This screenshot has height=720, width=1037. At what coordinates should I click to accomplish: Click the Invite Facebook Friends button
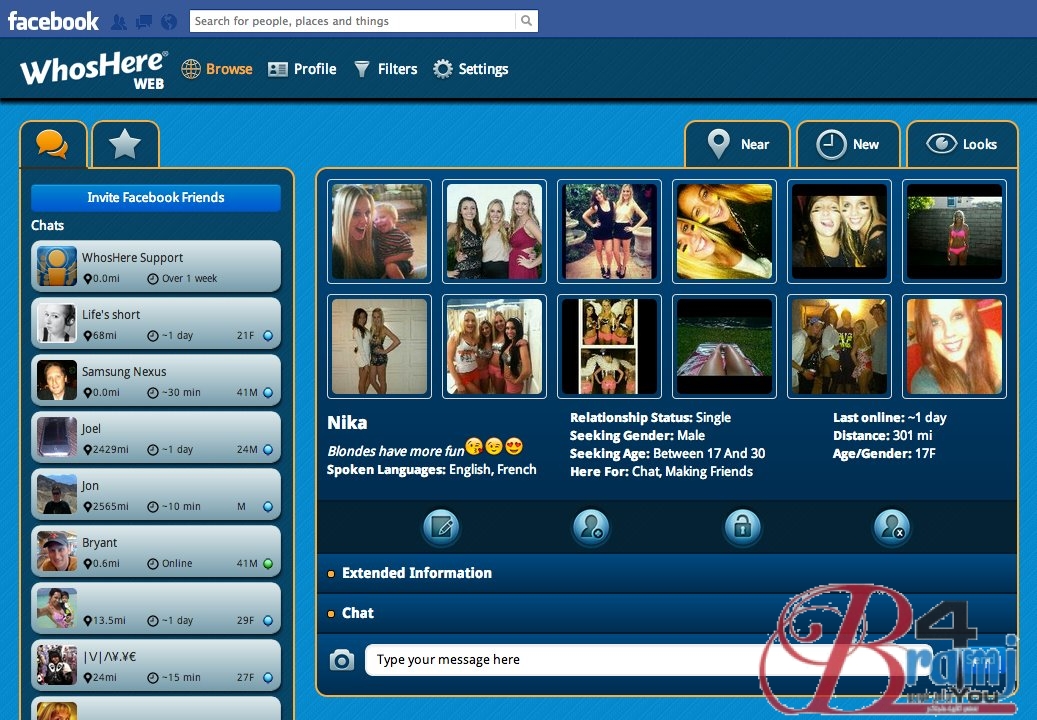[x=156, y=197]
